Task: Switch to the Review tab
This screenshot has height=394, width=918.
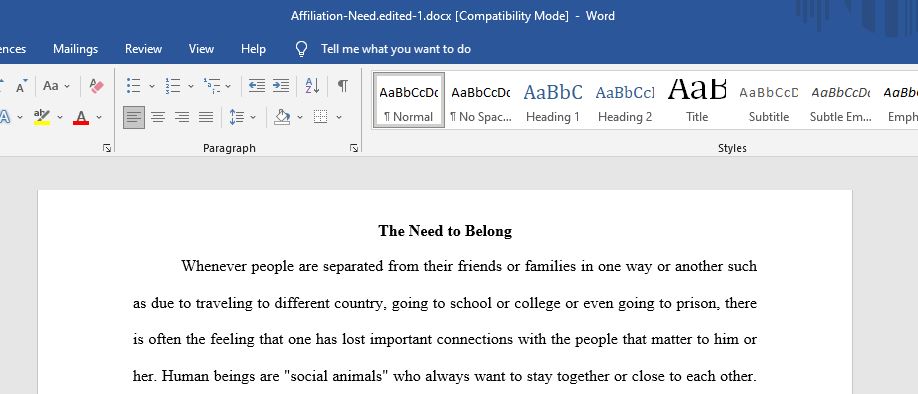Action: pos(143,49)
